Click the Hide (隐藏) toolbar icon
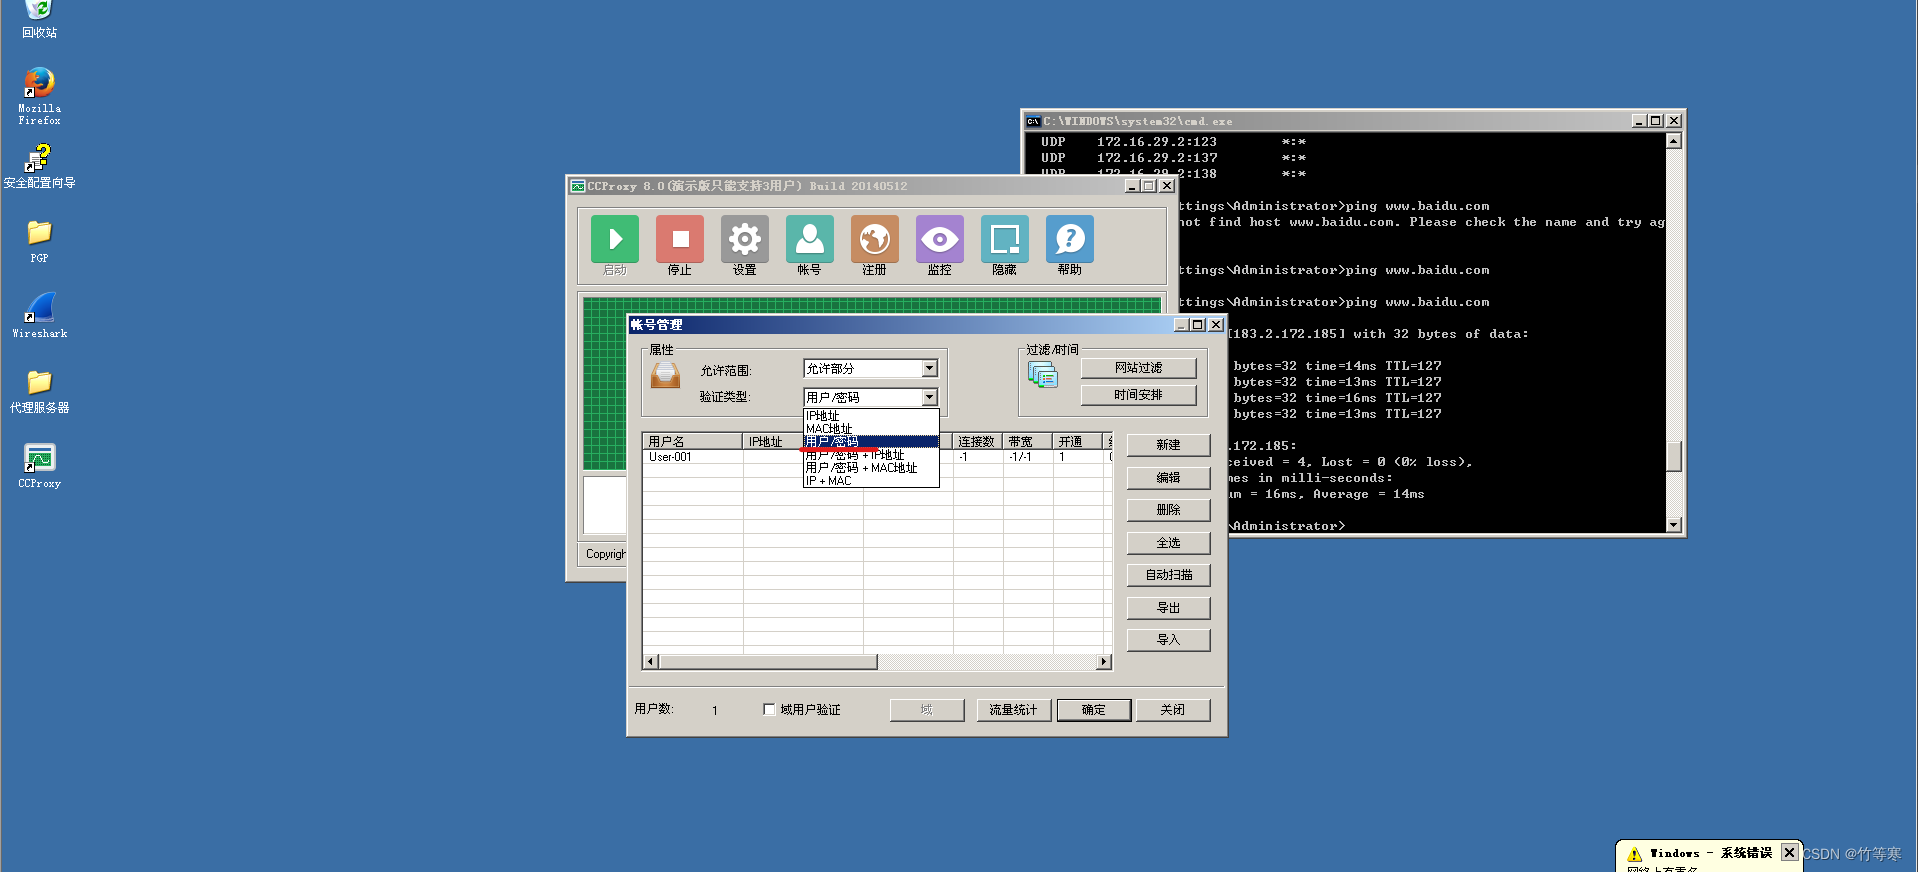The width and height of the screenshot is (1918, 872). tap(1005, 239)
